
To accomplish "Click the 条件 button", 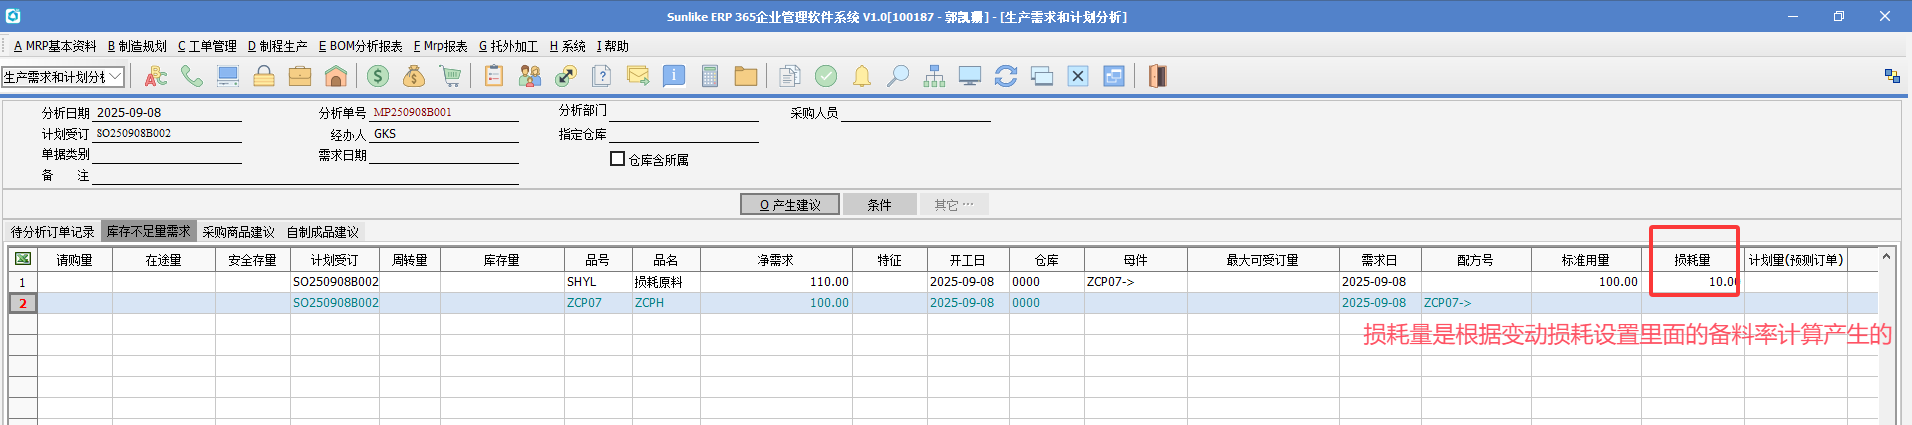I will [x=879, y=205].
